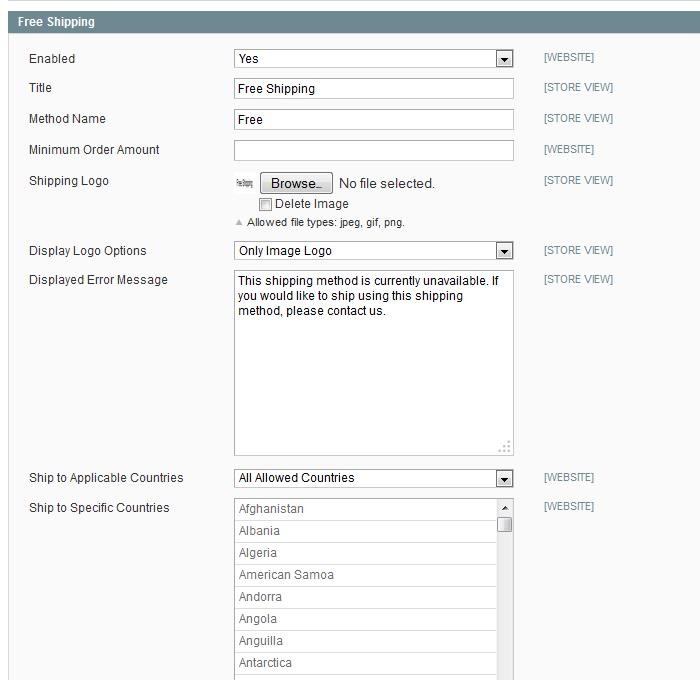Click the Title field containing Free Shipping
The height and width of the screenshot is (680, 700).
click(374, 88)
